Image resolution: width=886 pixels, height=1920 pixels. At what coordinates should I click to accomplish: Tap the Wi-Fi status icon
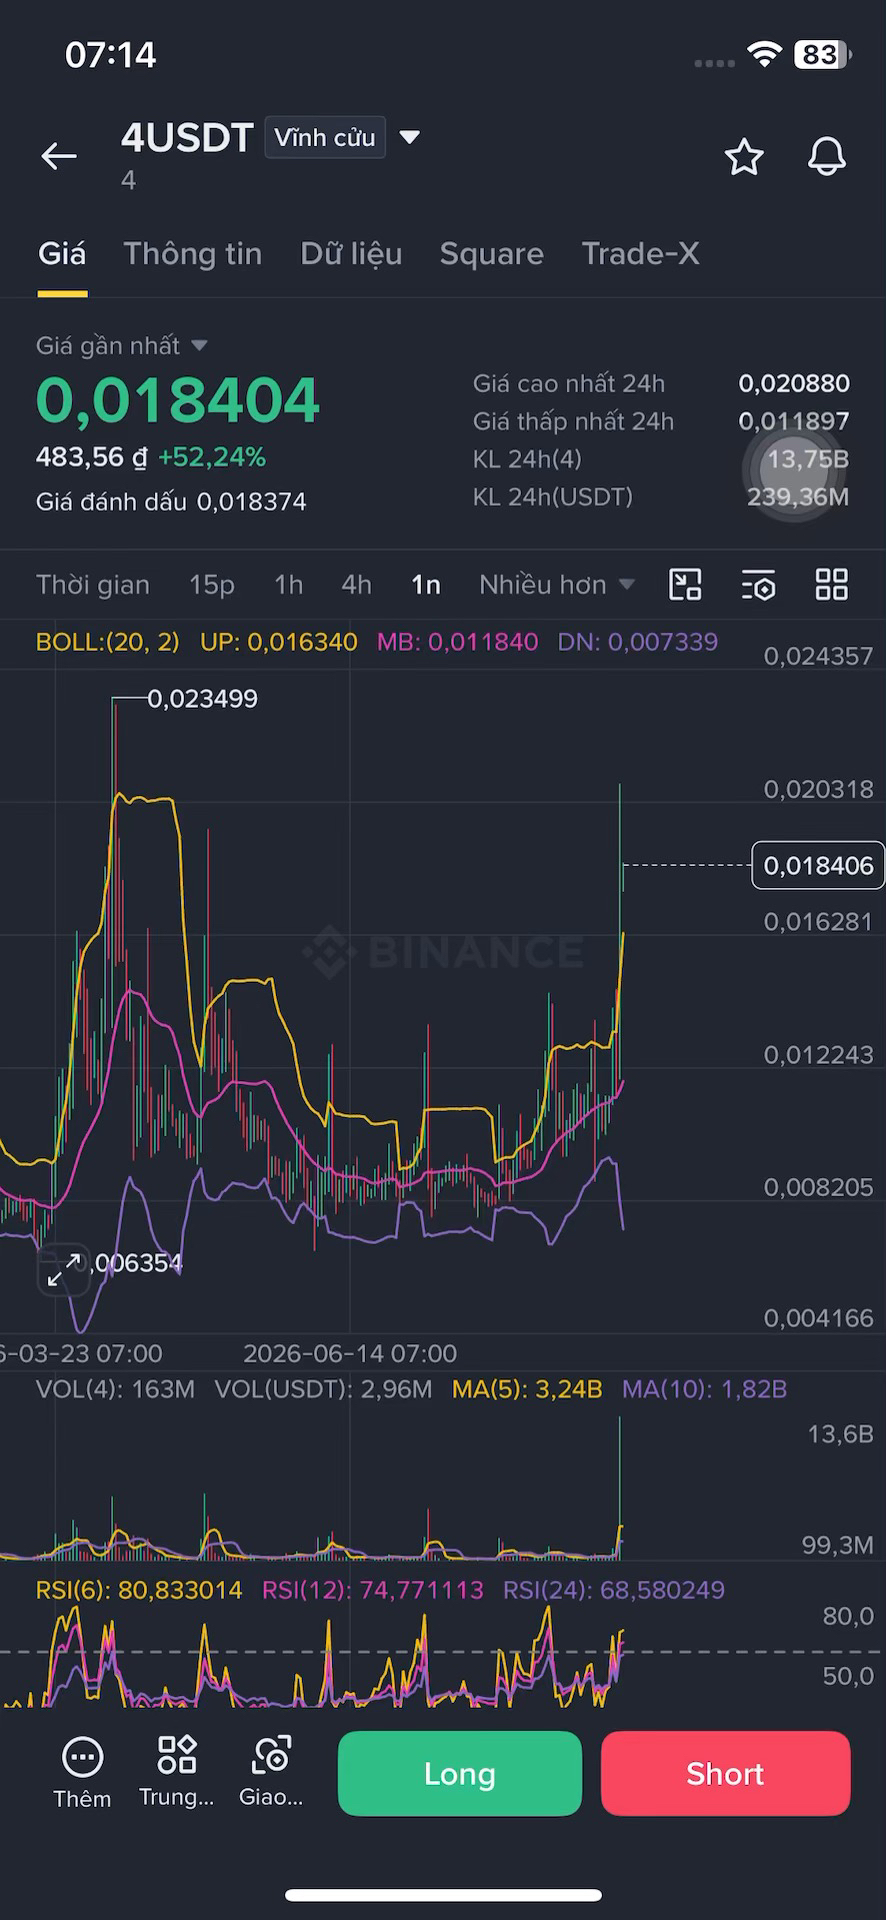coord(764,55)
